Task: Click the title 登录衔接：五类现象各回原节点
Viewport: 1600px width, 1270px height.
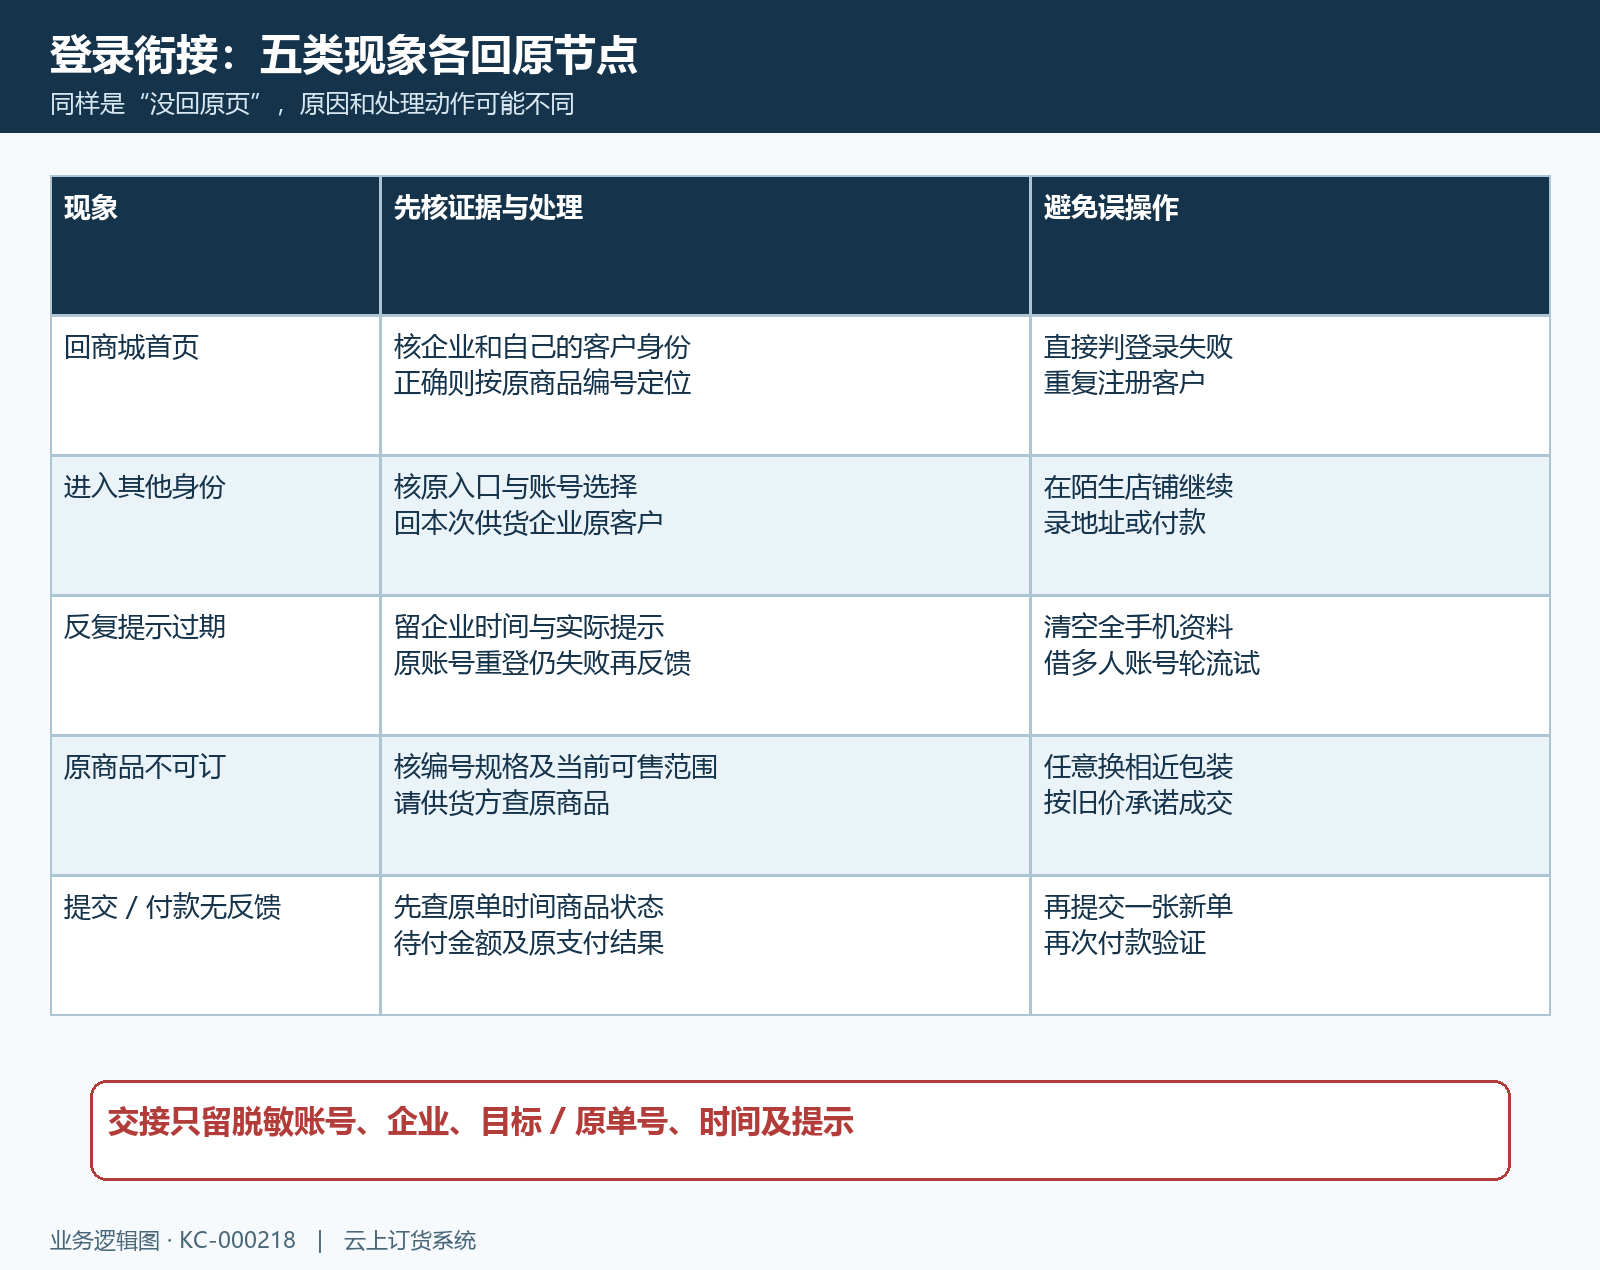Action: coord(344,55)
